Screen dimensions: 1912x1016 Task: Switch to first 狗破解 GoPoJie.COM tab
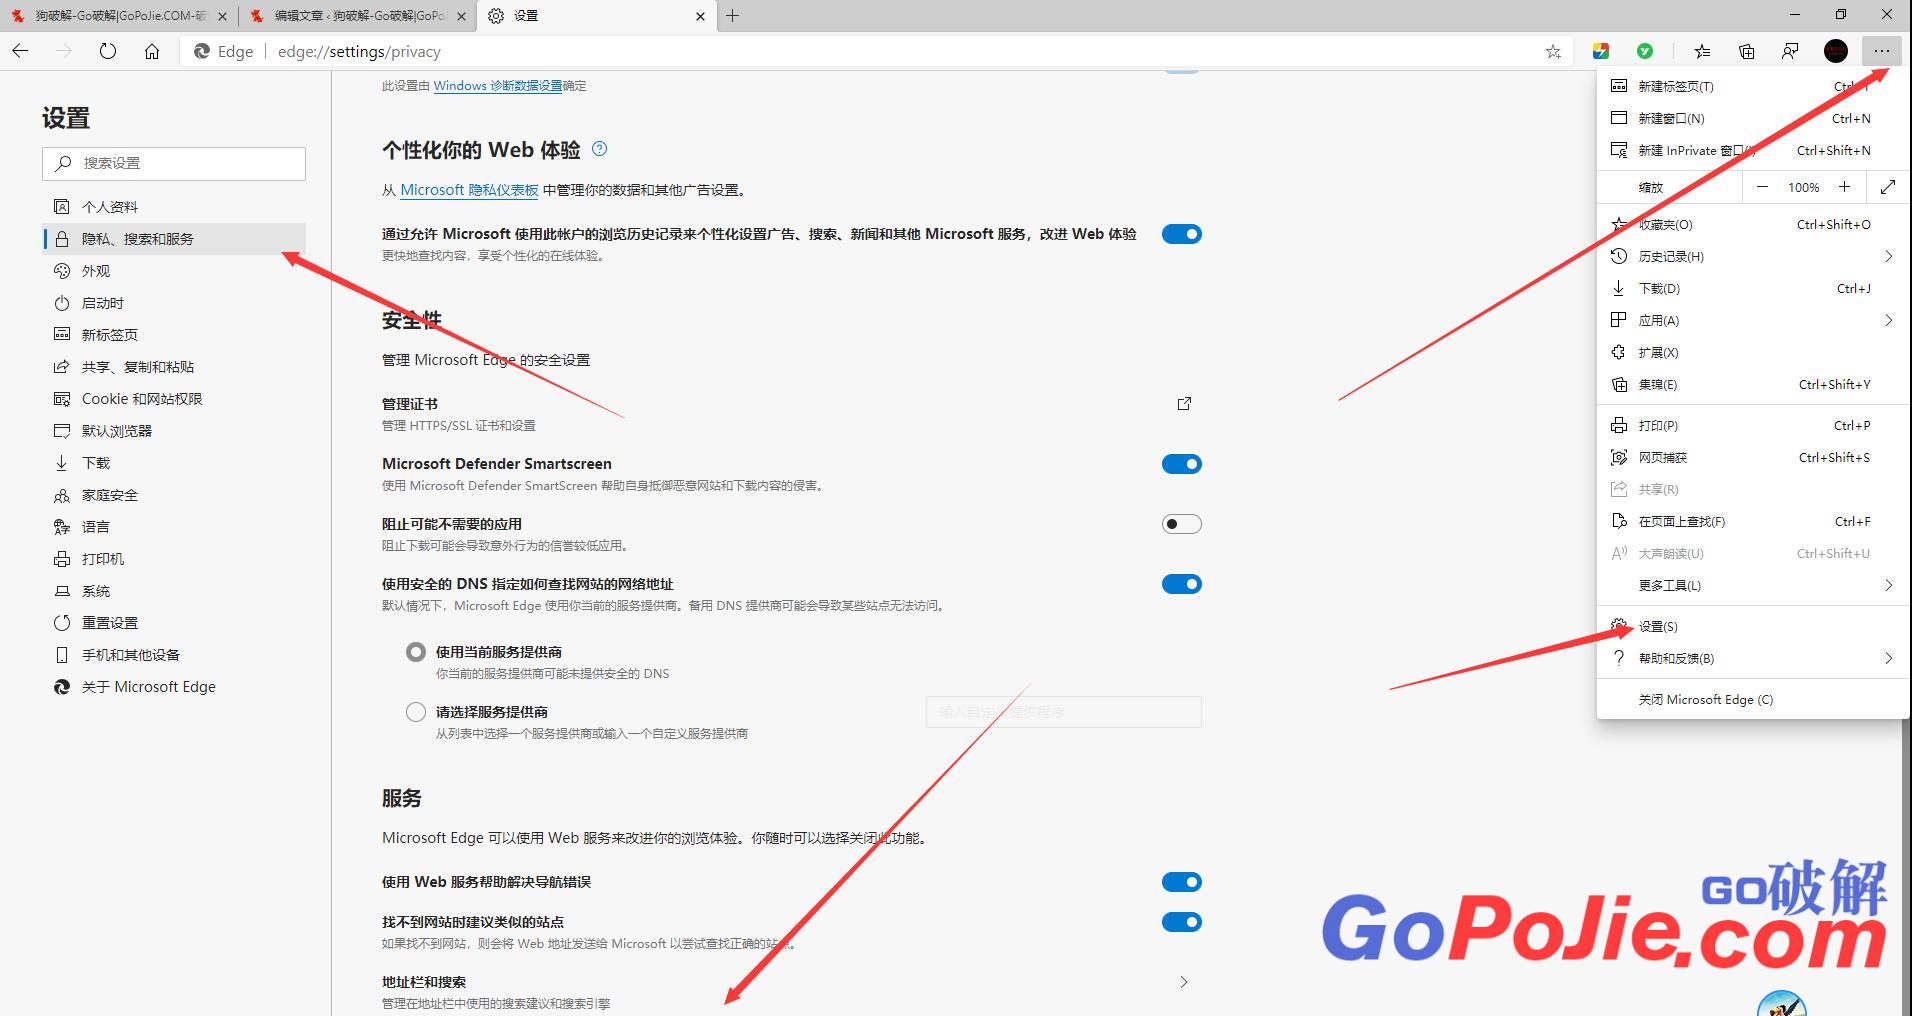coord(120,16)
